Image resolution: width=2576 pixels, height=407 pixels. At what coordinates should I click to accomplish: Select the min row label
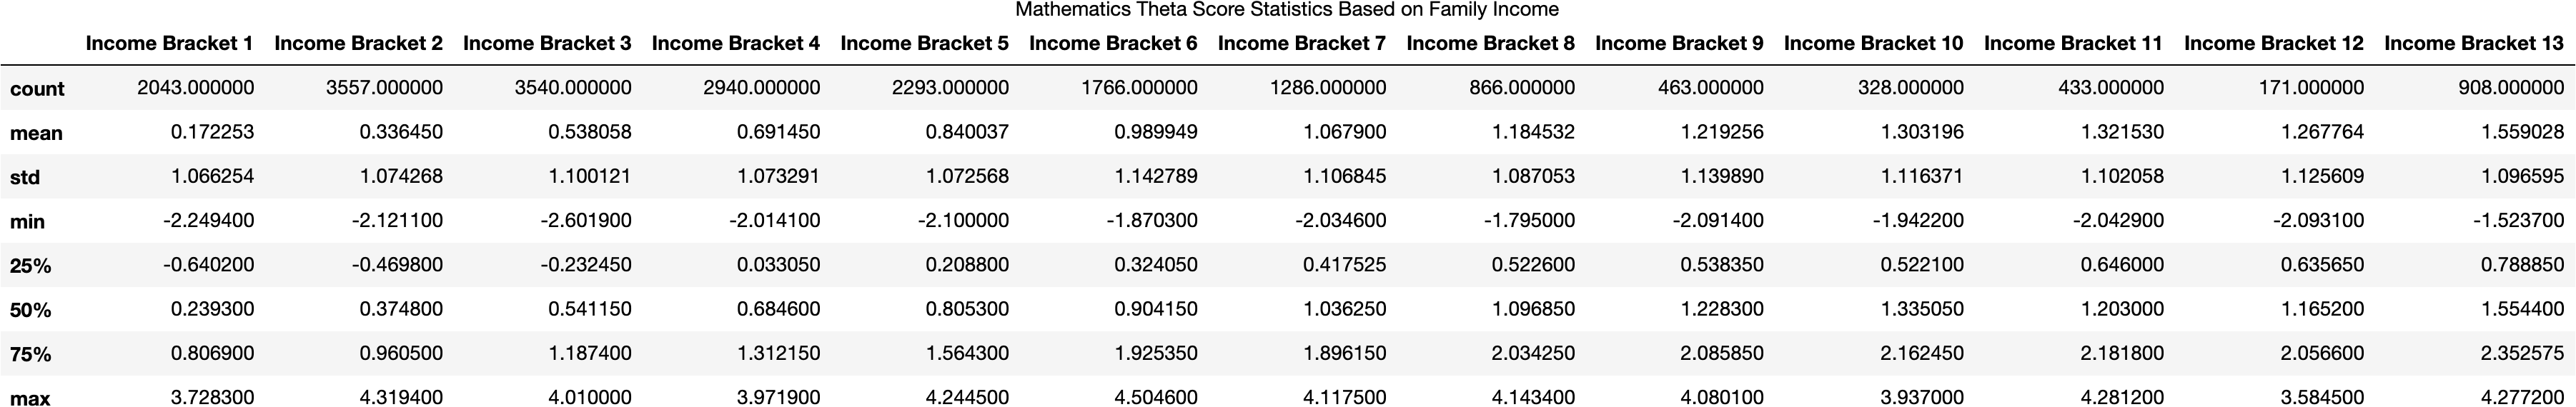[28, 222]
